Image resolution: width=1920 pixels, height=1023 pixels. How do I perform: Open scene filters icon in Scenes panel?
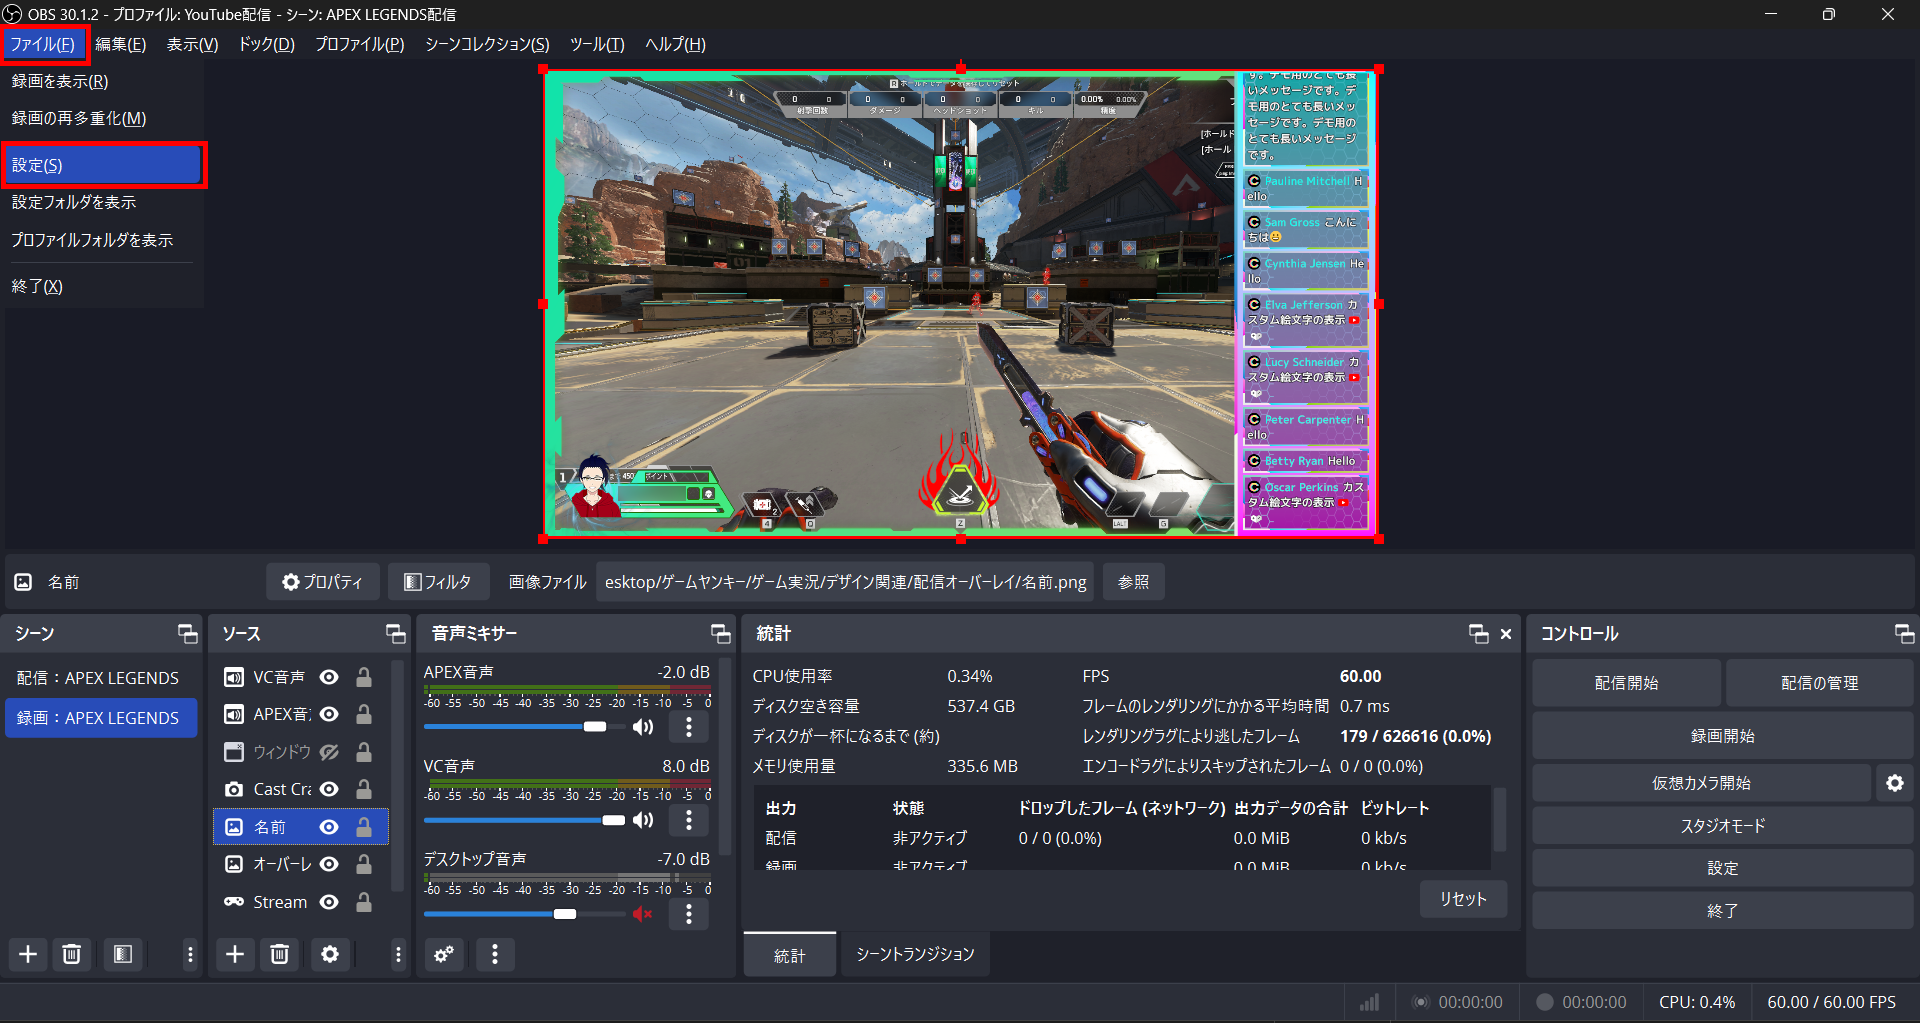[x=123, y=954]
